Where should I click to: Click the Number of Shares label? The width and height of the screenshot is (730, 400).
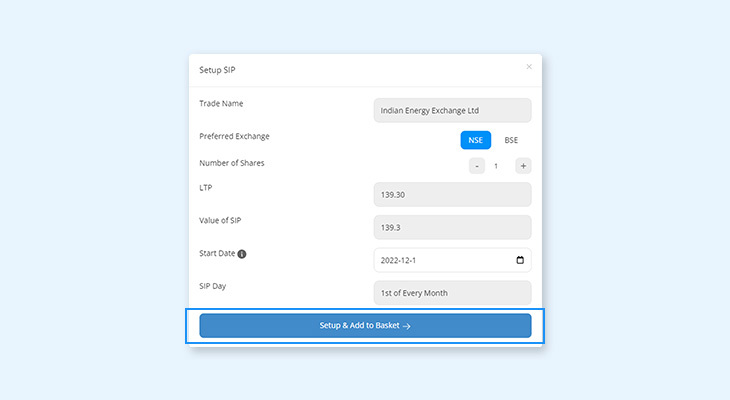pyautogui.click(x=232, y=163)
